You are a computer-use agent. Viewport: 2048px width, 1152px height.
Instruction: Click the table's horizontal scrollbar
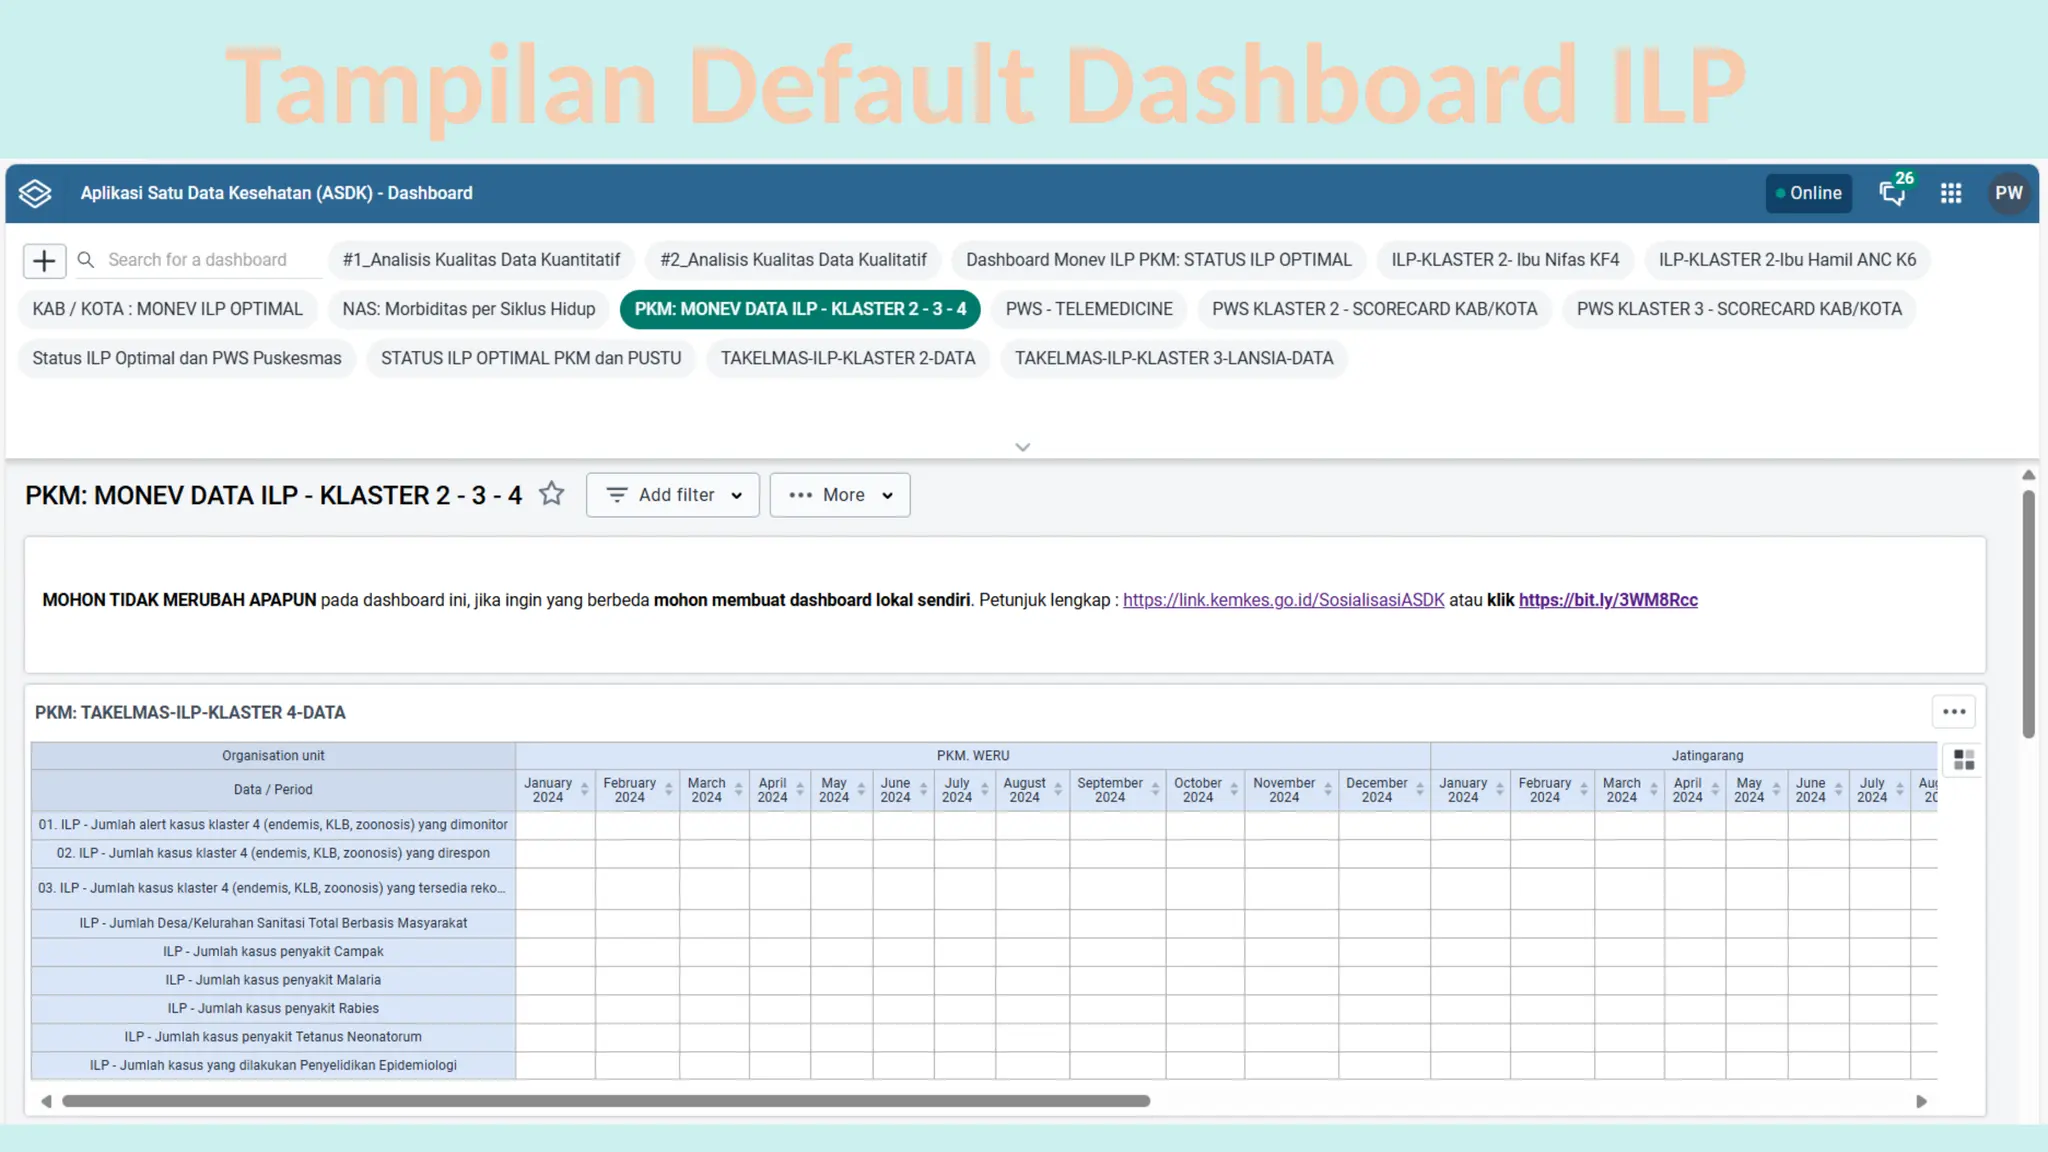[606, 1101]
